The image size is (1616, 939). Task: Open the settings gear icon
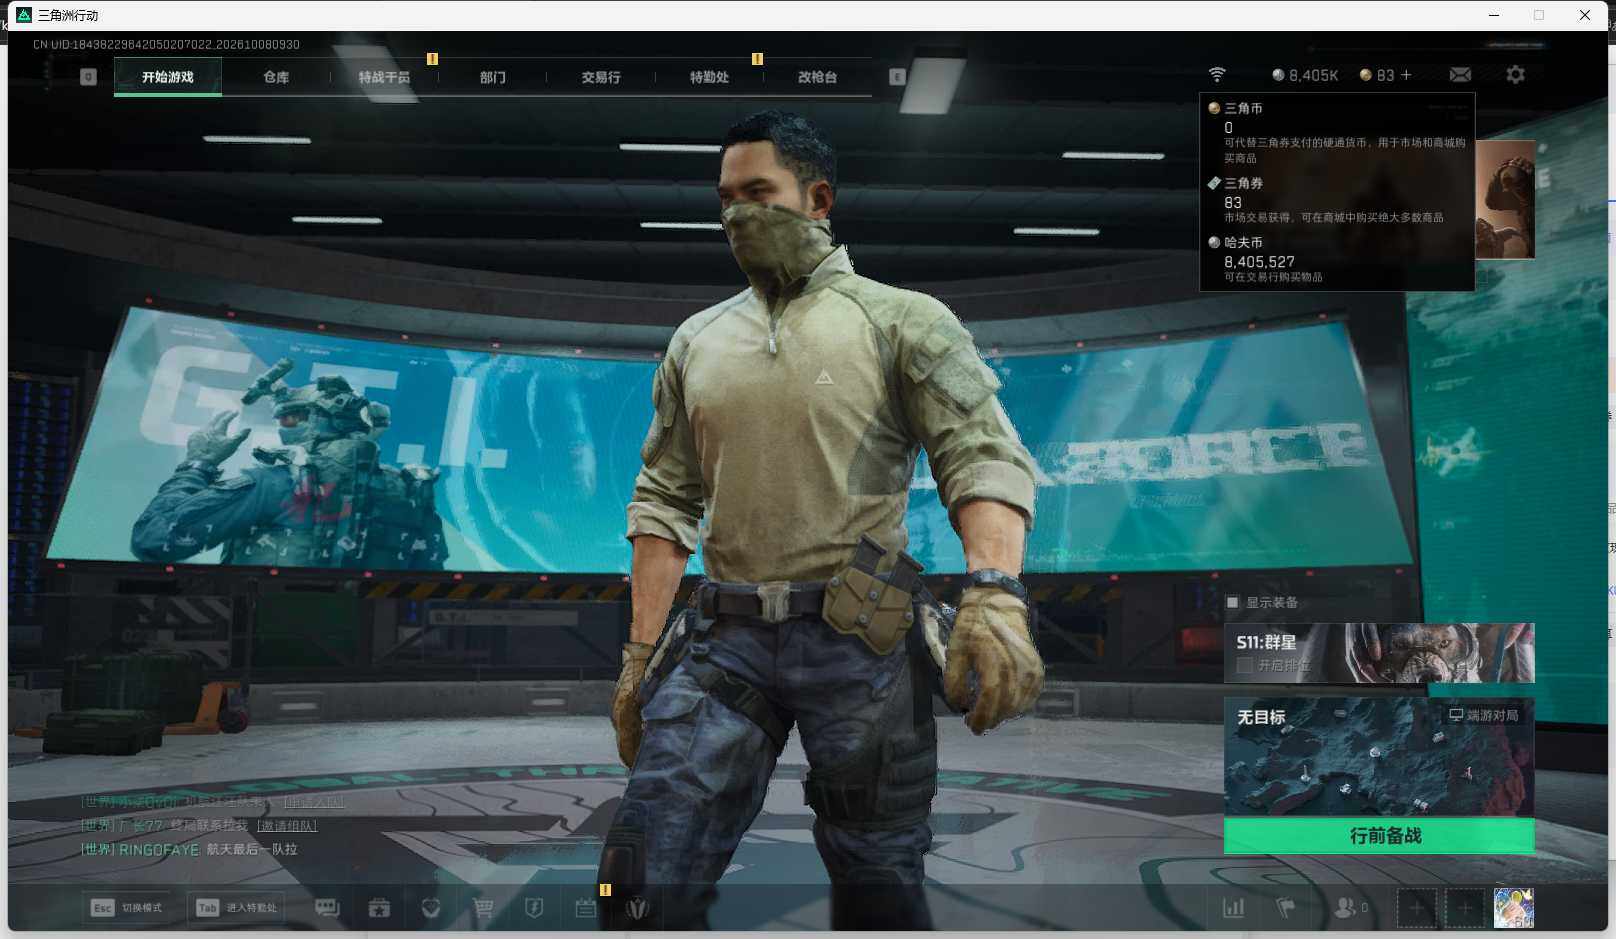[1515, 75]
